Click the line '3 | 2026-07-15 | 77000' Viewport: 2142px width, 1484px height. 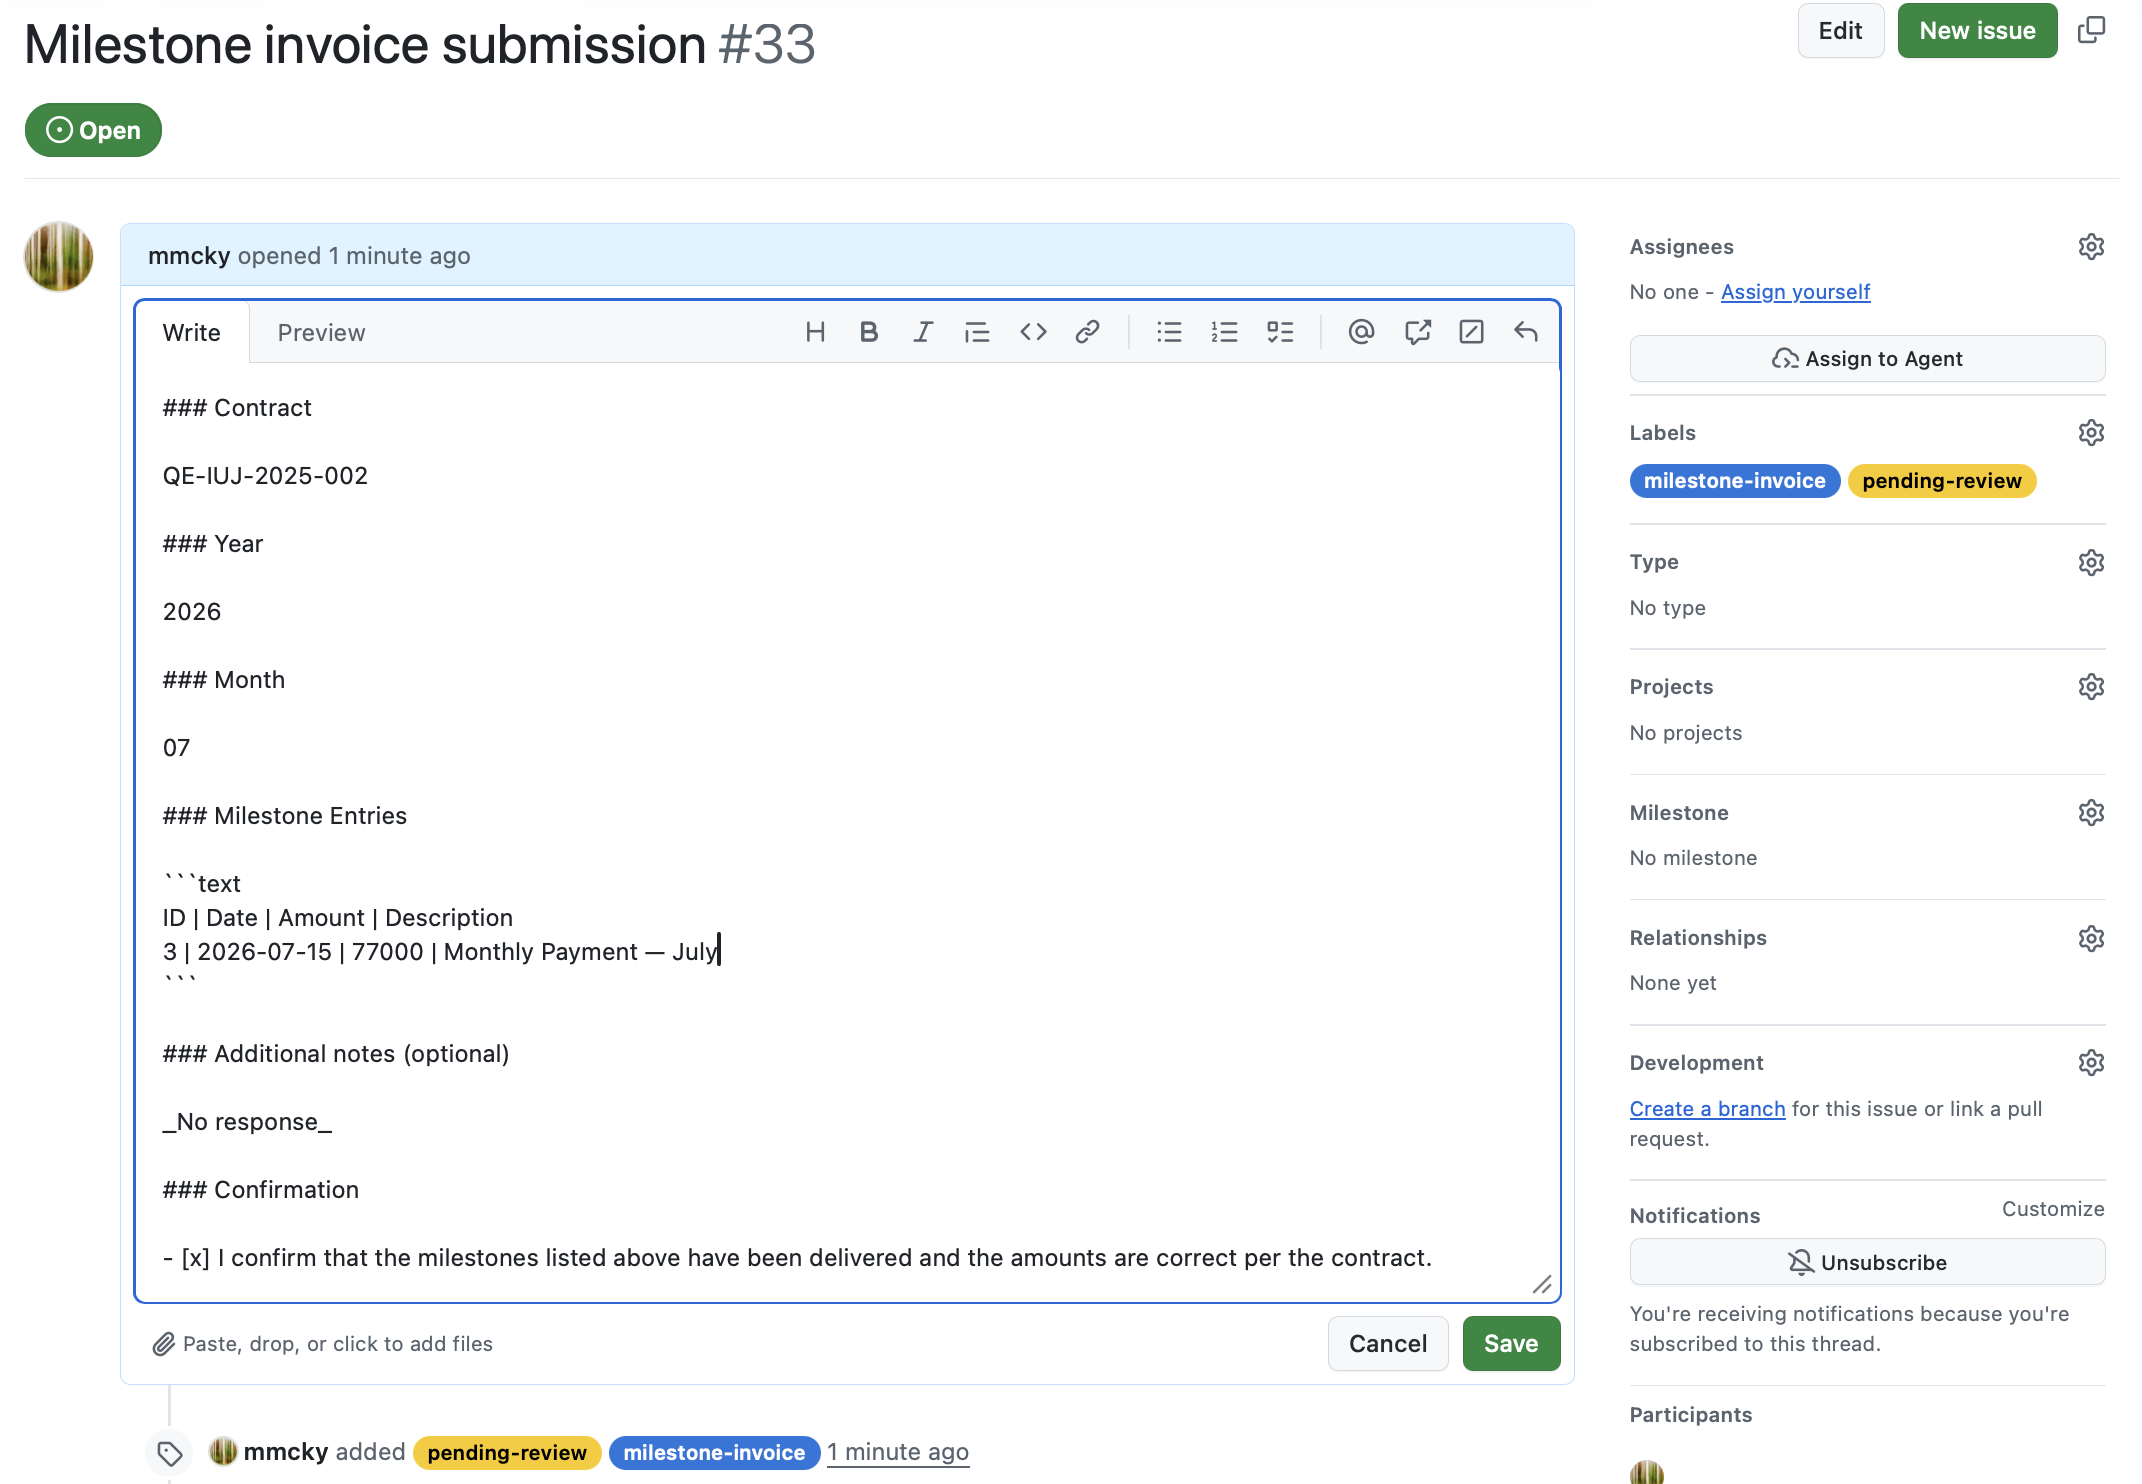tap(440, 952)
